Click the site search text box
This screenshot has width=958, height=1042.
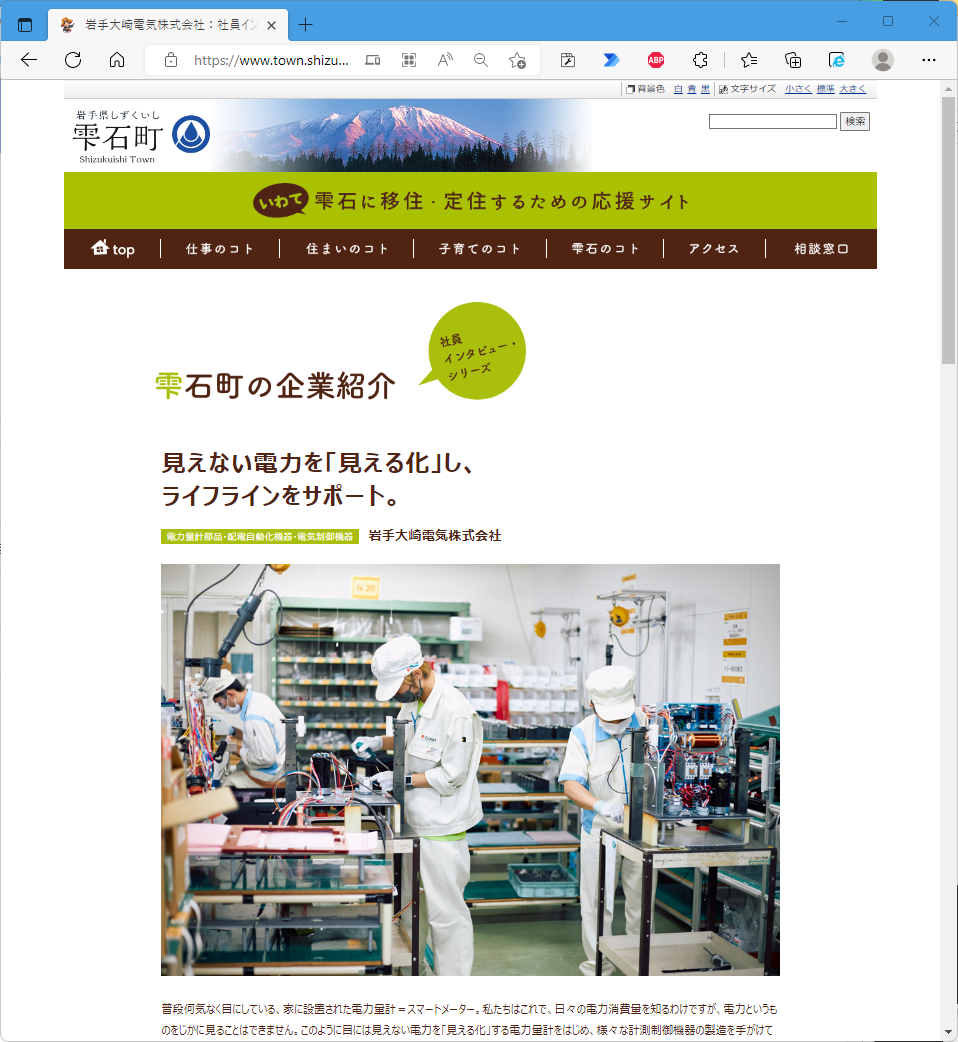773,122
